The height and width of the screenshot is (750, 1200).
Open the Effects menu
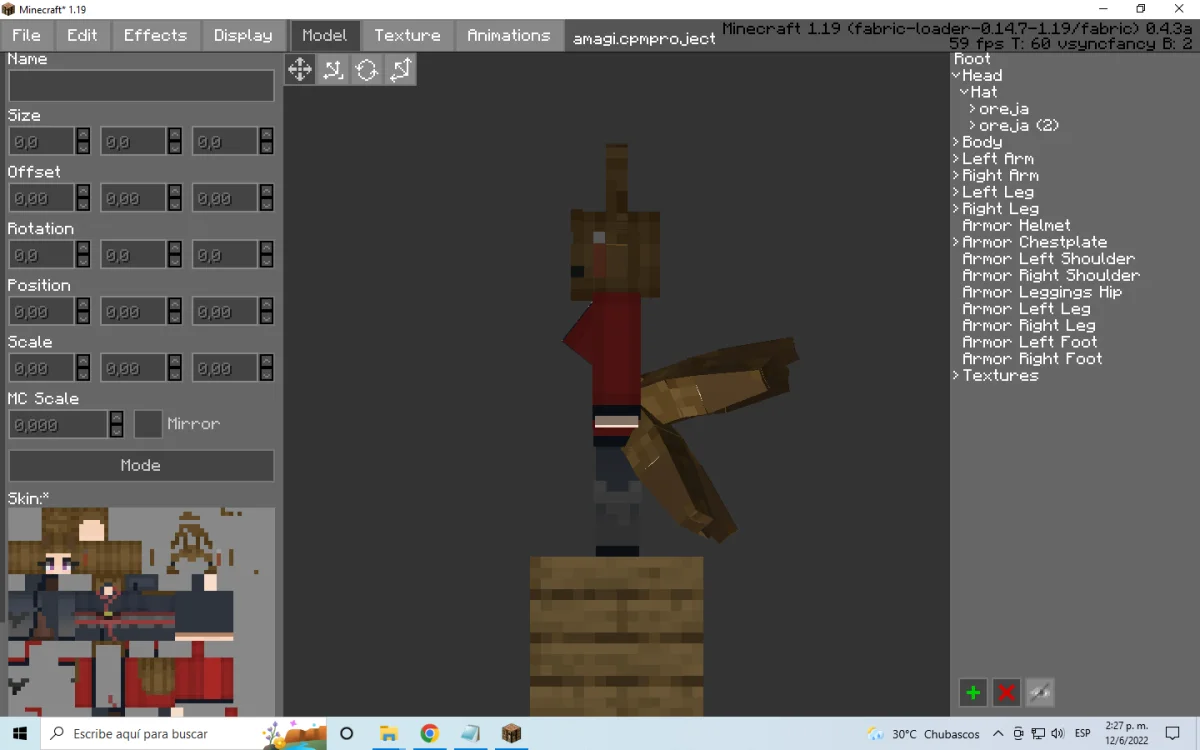click(155, 35)
